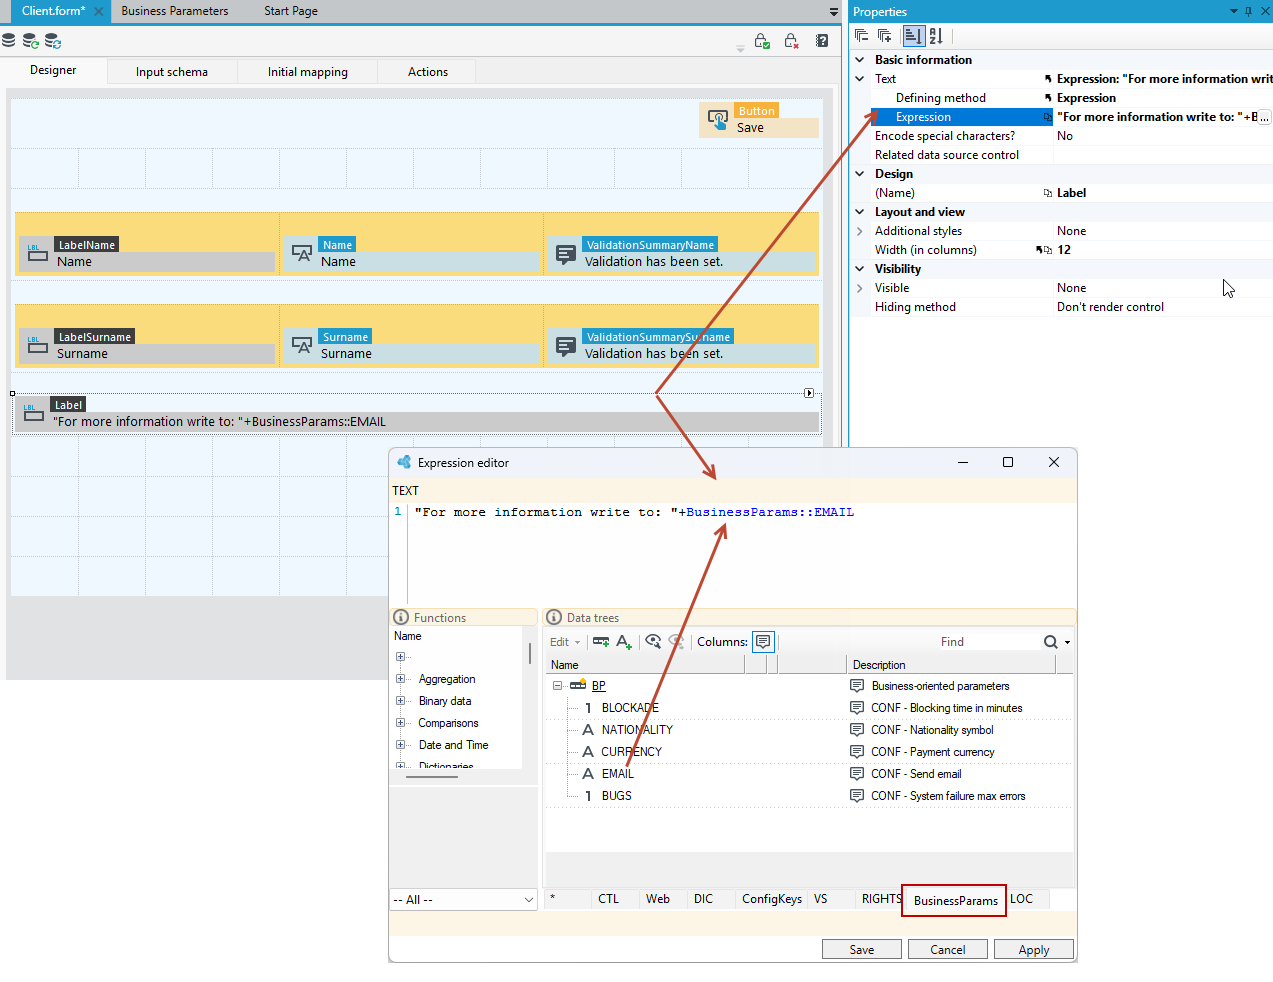The image size is (1273, 982).
Task: Close the Client.form tab
Action: click(x=99, y=12)
